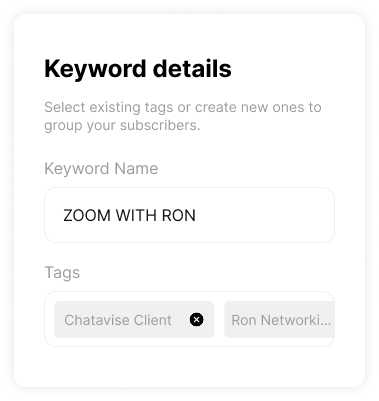Click the gap between the two tag chips
This screenshot has height=401, width=379.
click(219, 320)
